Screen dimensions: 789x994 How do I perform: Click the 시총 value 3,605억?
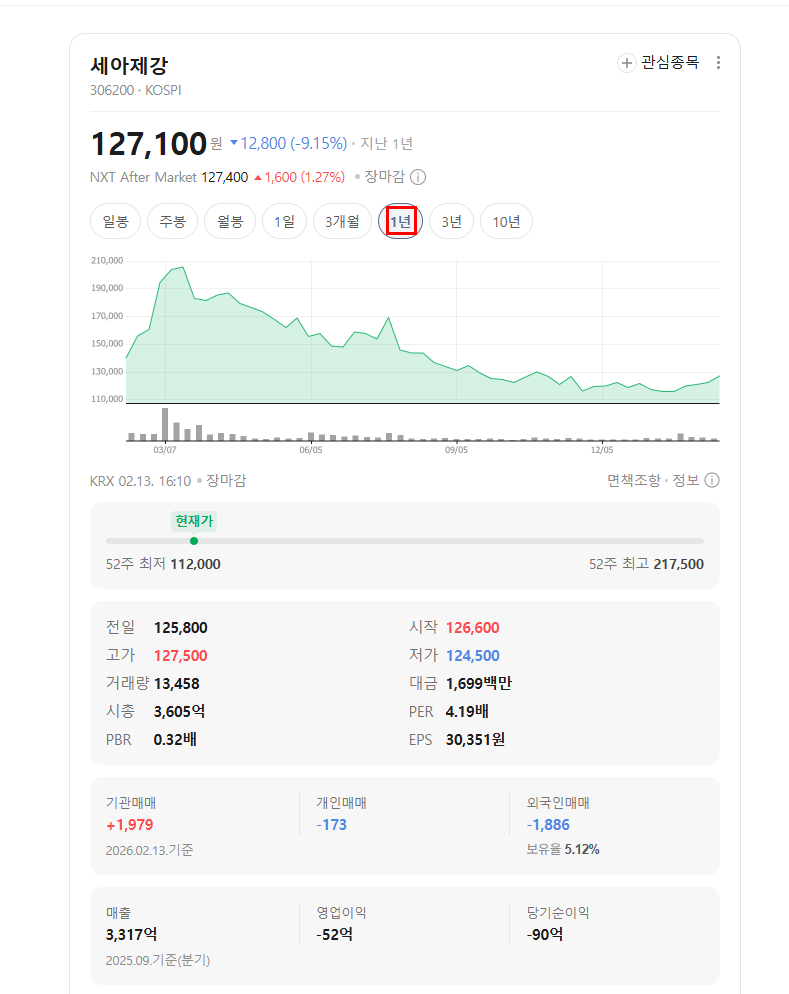pyautogui.click(x=179, y=712)
